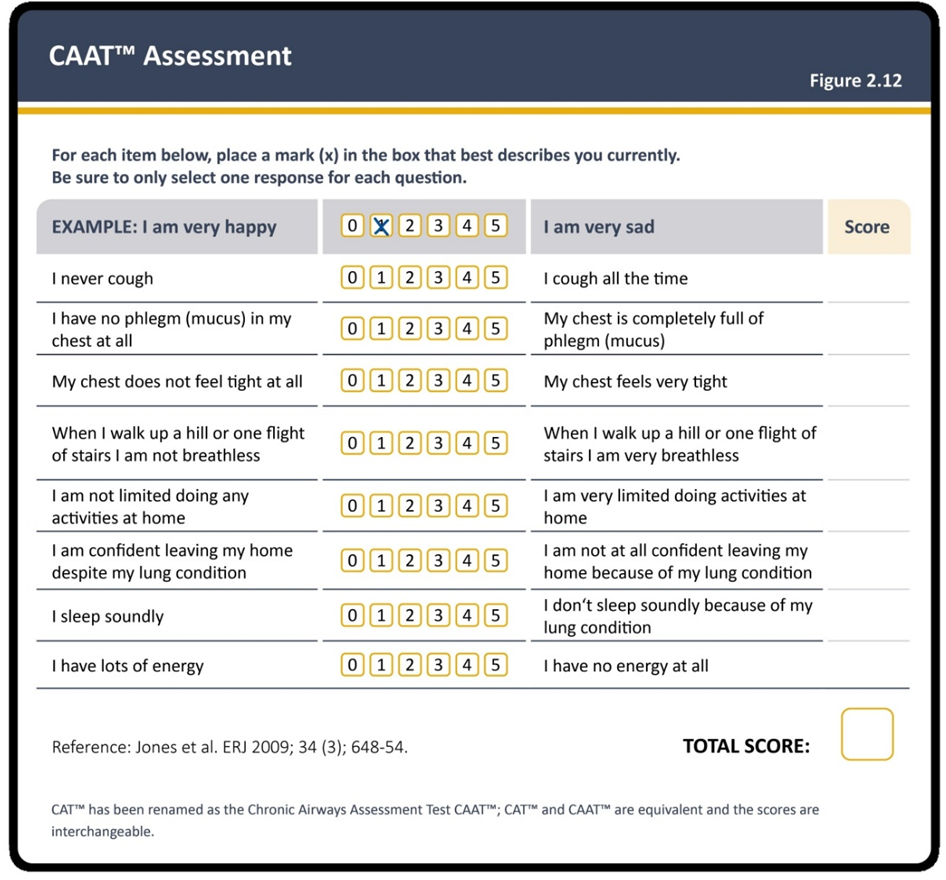Image resolution: width=946 pixels, height=880 pixels.
Task: Select box 5 in the example row
Action: [x=495, y=226]
